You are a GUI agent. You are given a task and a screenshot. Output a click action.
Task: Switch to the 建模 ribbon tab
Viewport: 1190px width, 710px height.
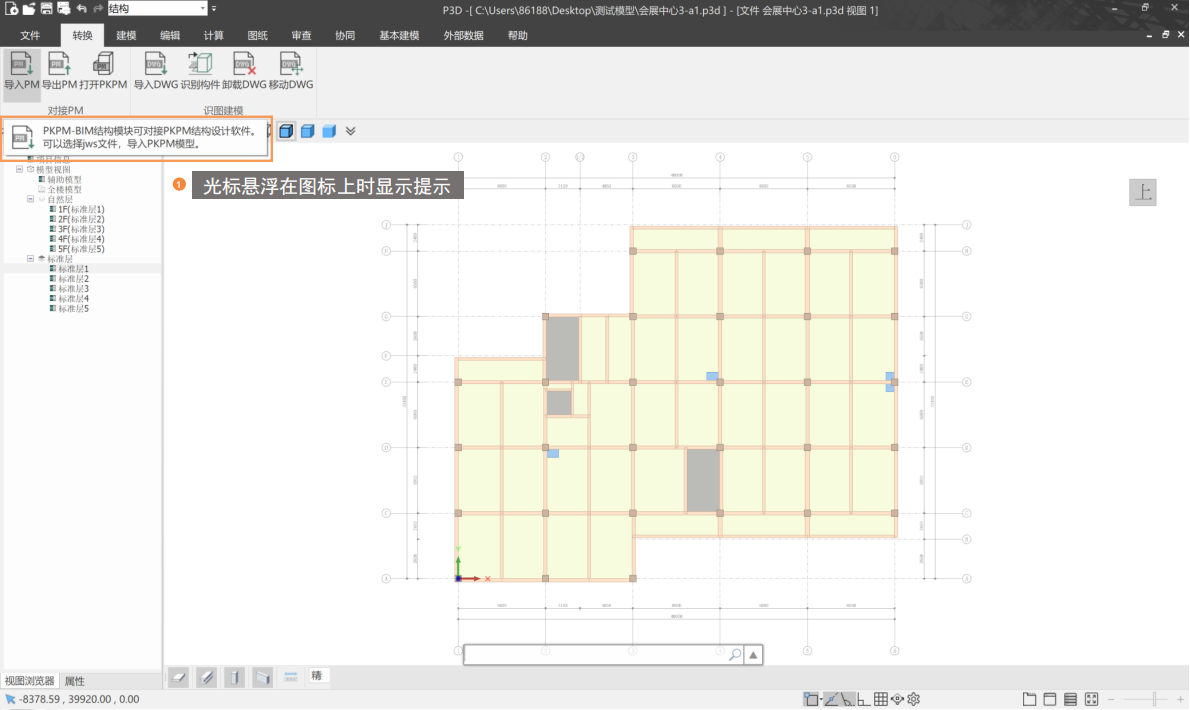pyautogui.click(x=126, y=35)
